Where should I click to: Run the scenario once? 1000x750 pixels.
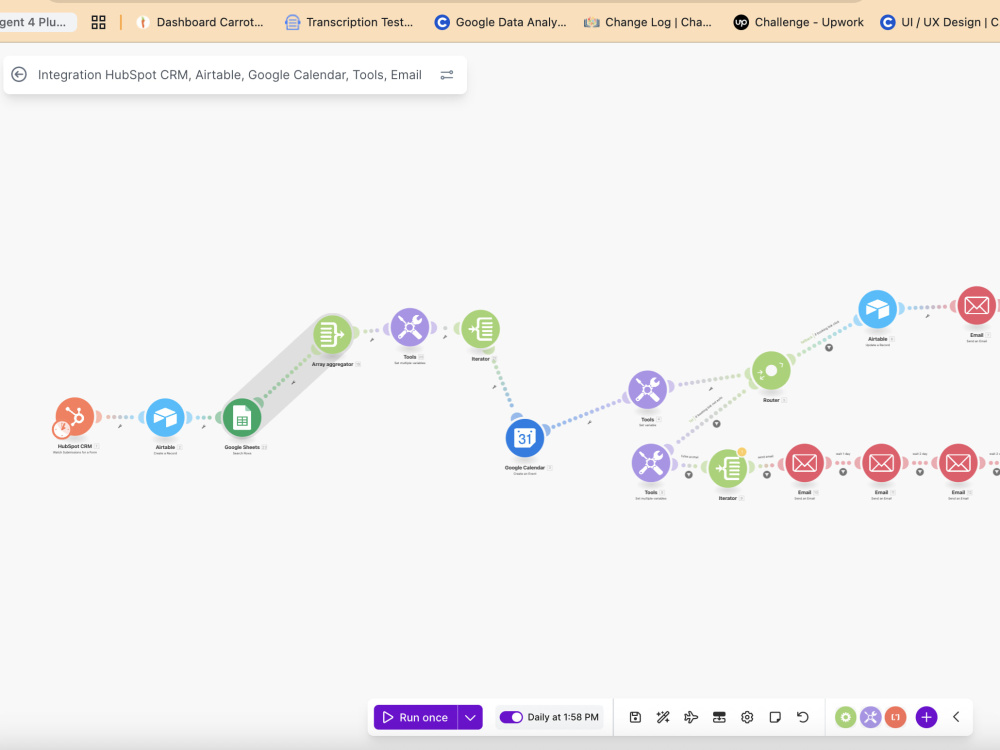(x=416, y=717)
